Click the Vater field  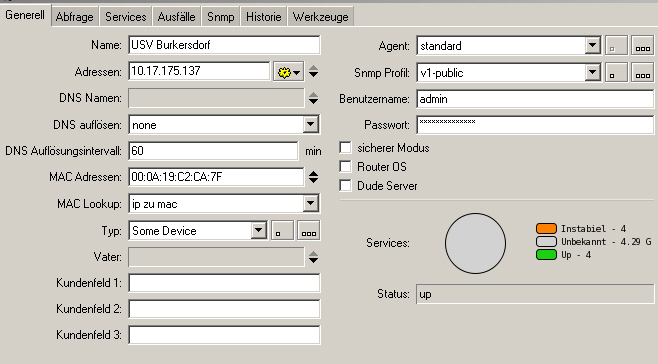[x=216, y=257]
